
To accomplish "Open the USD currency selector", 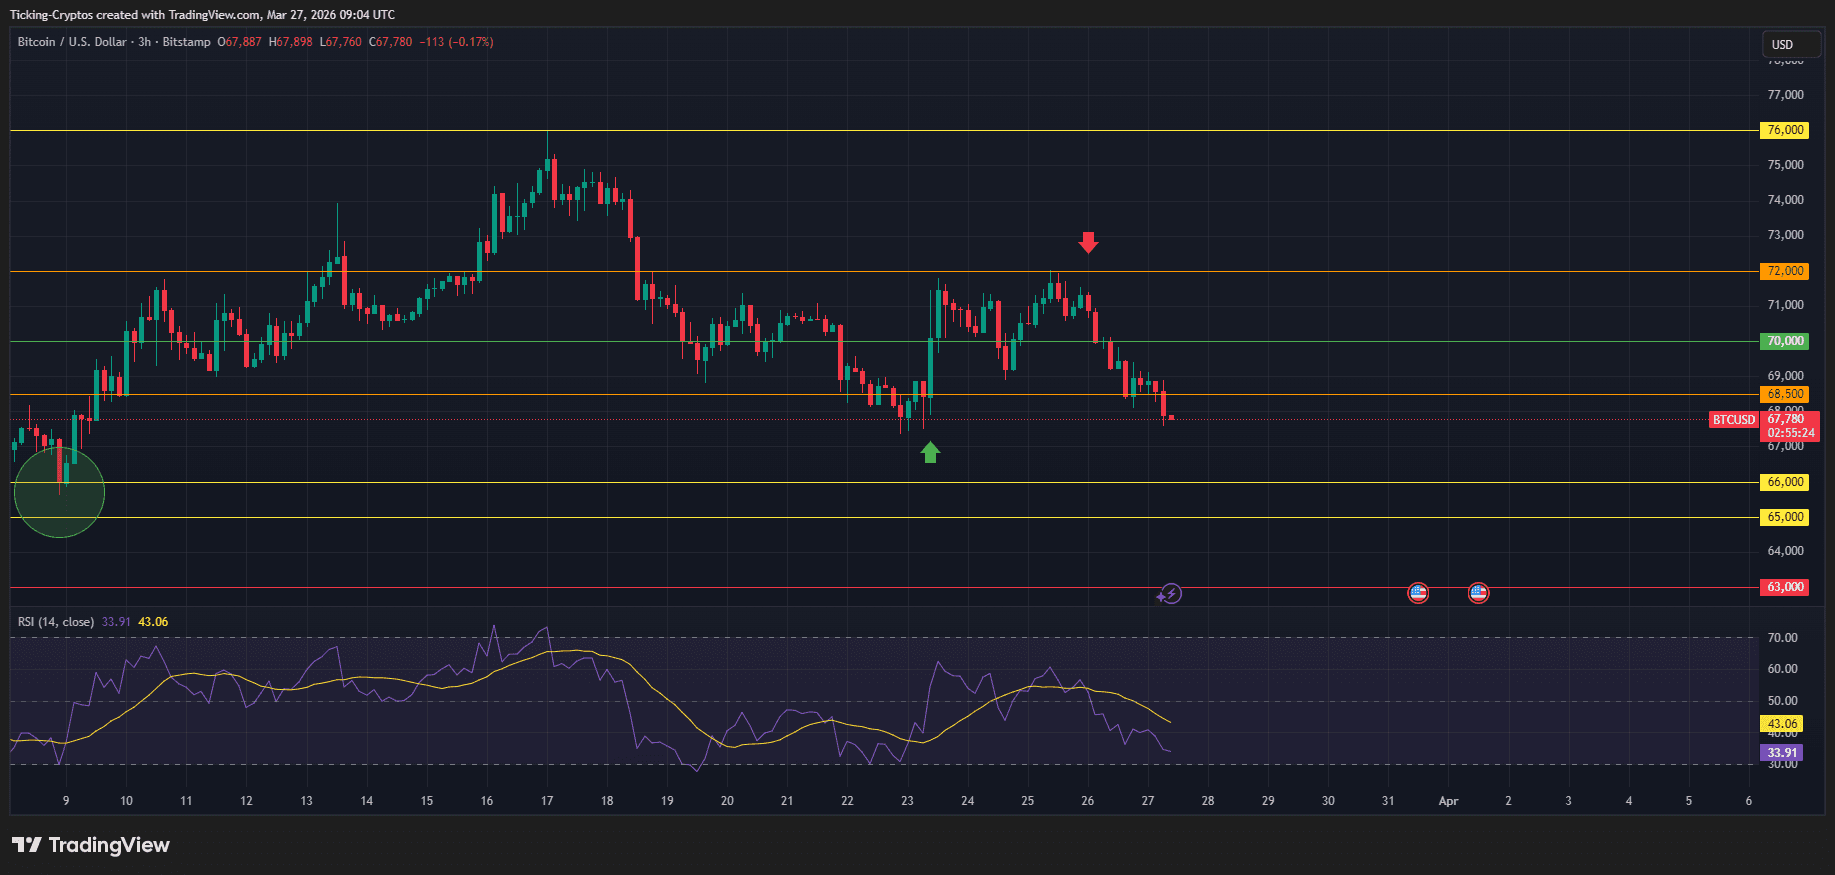I will 1790,44.
